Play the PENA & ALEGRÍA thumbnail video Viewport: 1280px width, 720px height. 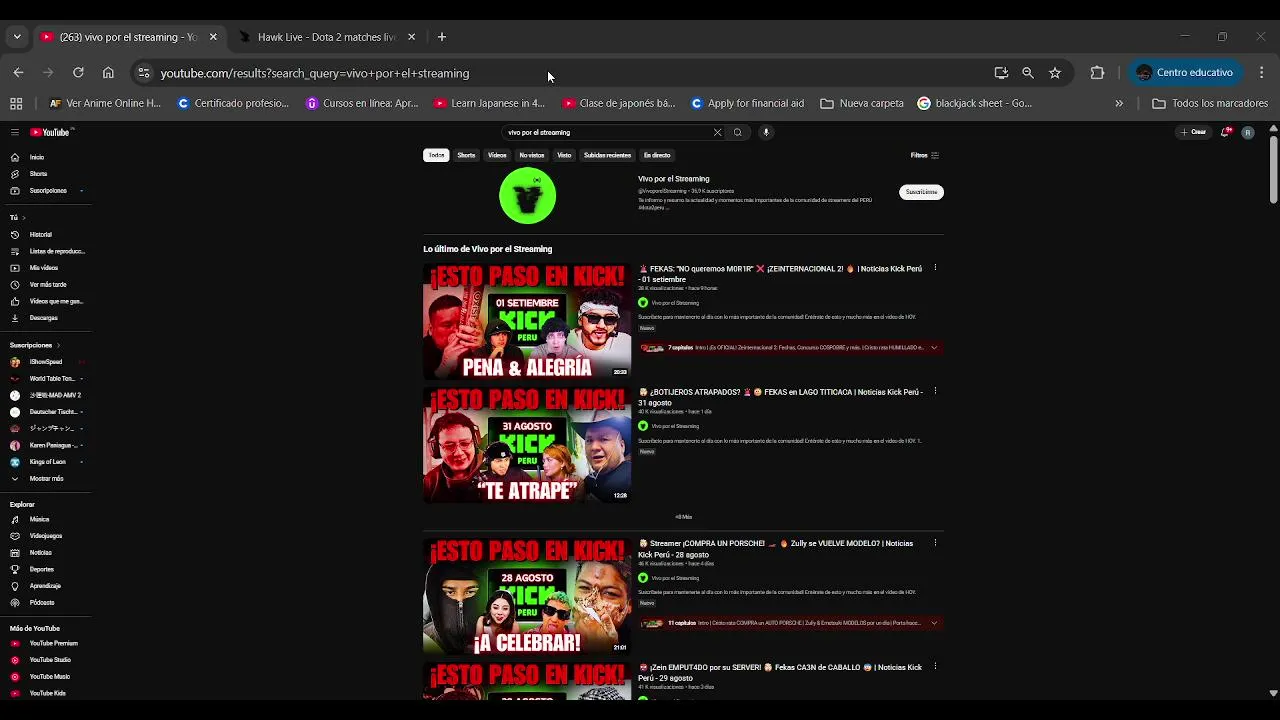pyautogui.click(x=527, y=321)
